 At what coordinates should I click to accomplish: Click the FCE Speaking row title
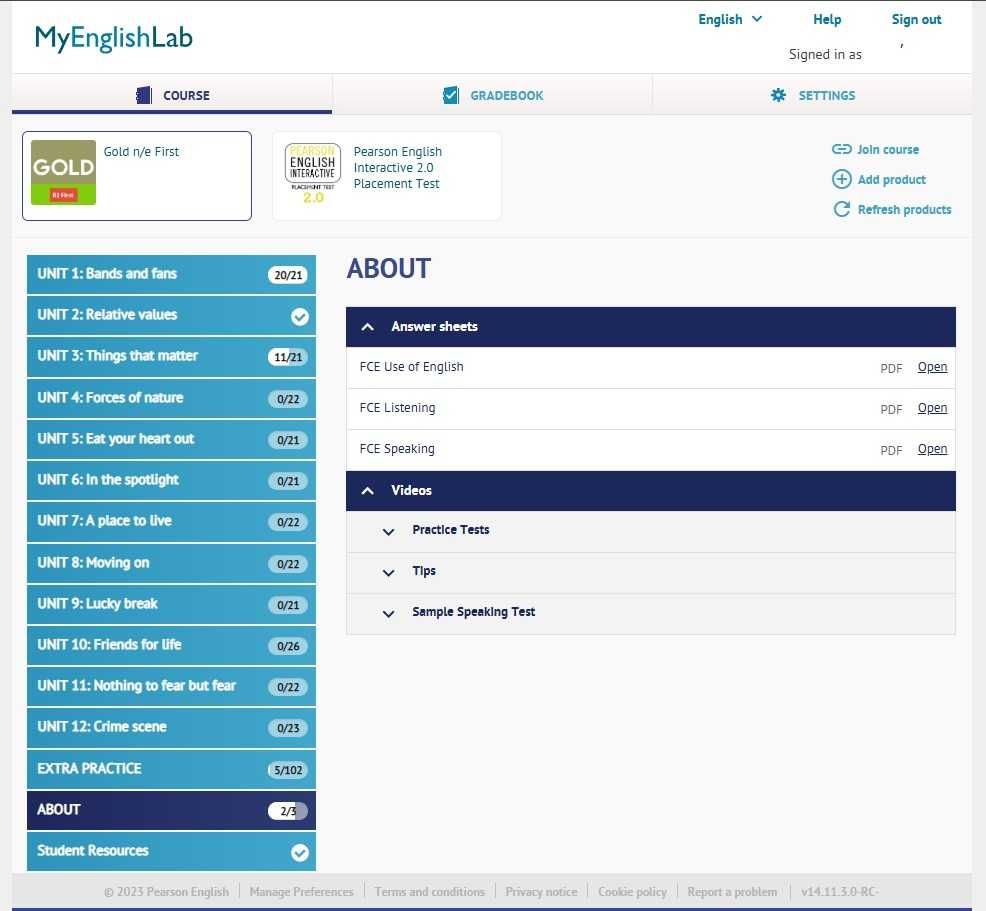click(397, 449)
